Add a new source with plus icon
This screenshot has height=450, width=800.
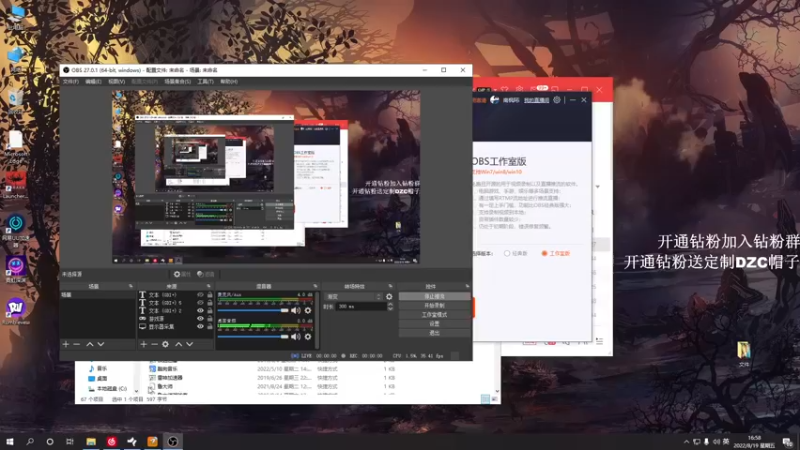pyautogui.click(x=143, y=344)
